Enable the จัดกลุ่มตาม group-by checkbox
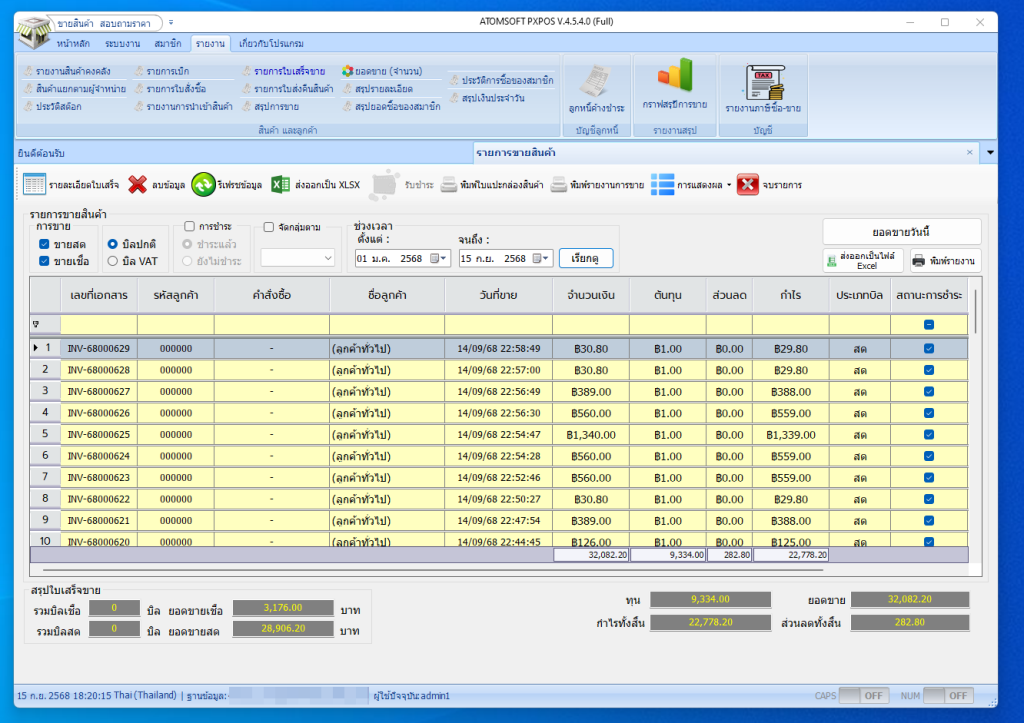The height and width of the screenshot is (723, 1024). click(x=268, y=227)
